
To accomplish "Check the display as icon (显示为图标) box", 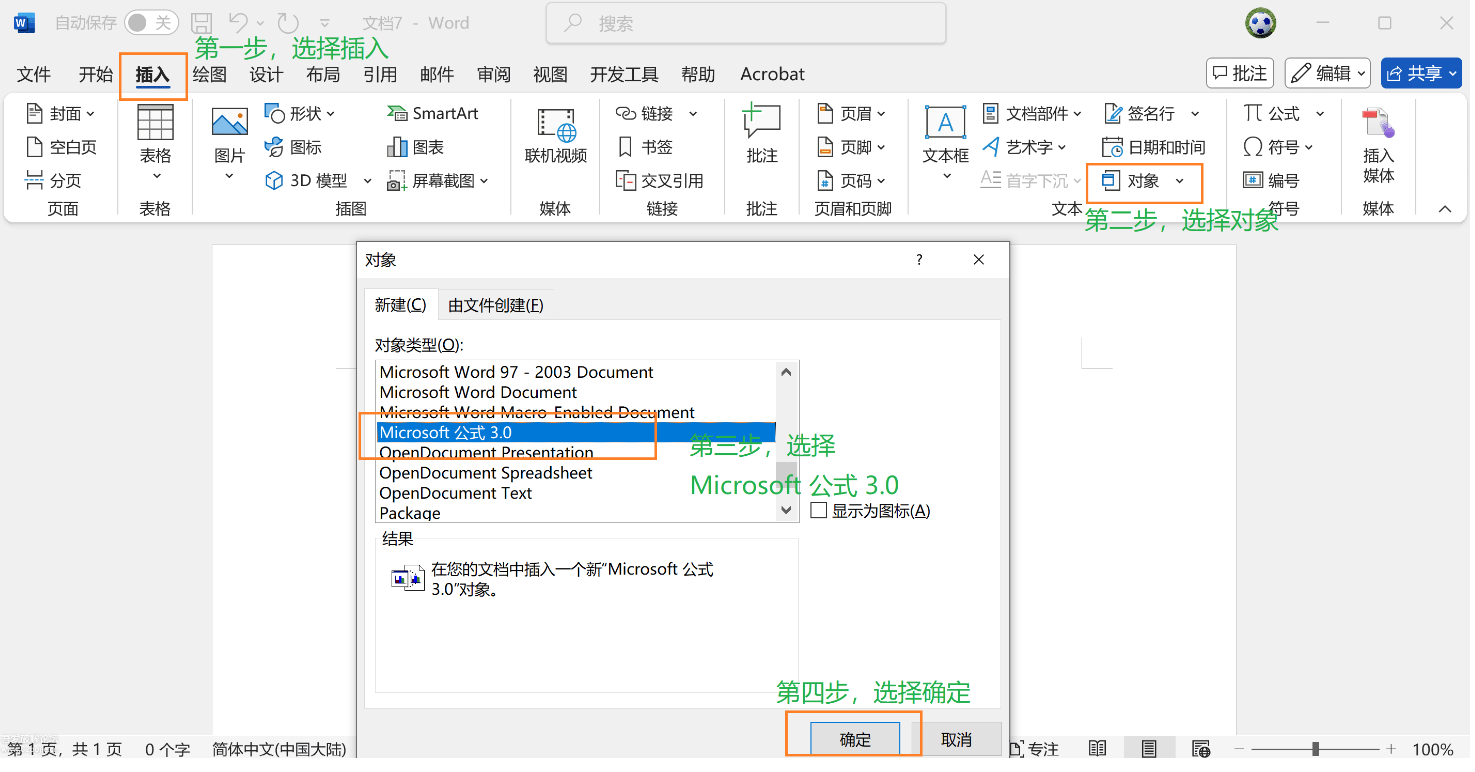I will pos(818,511).
